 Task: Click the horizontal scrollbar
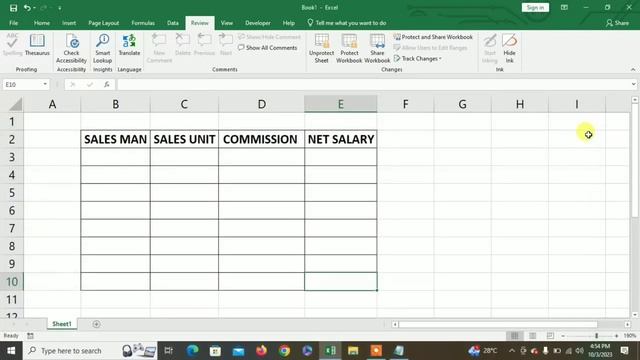coord(498,324)
